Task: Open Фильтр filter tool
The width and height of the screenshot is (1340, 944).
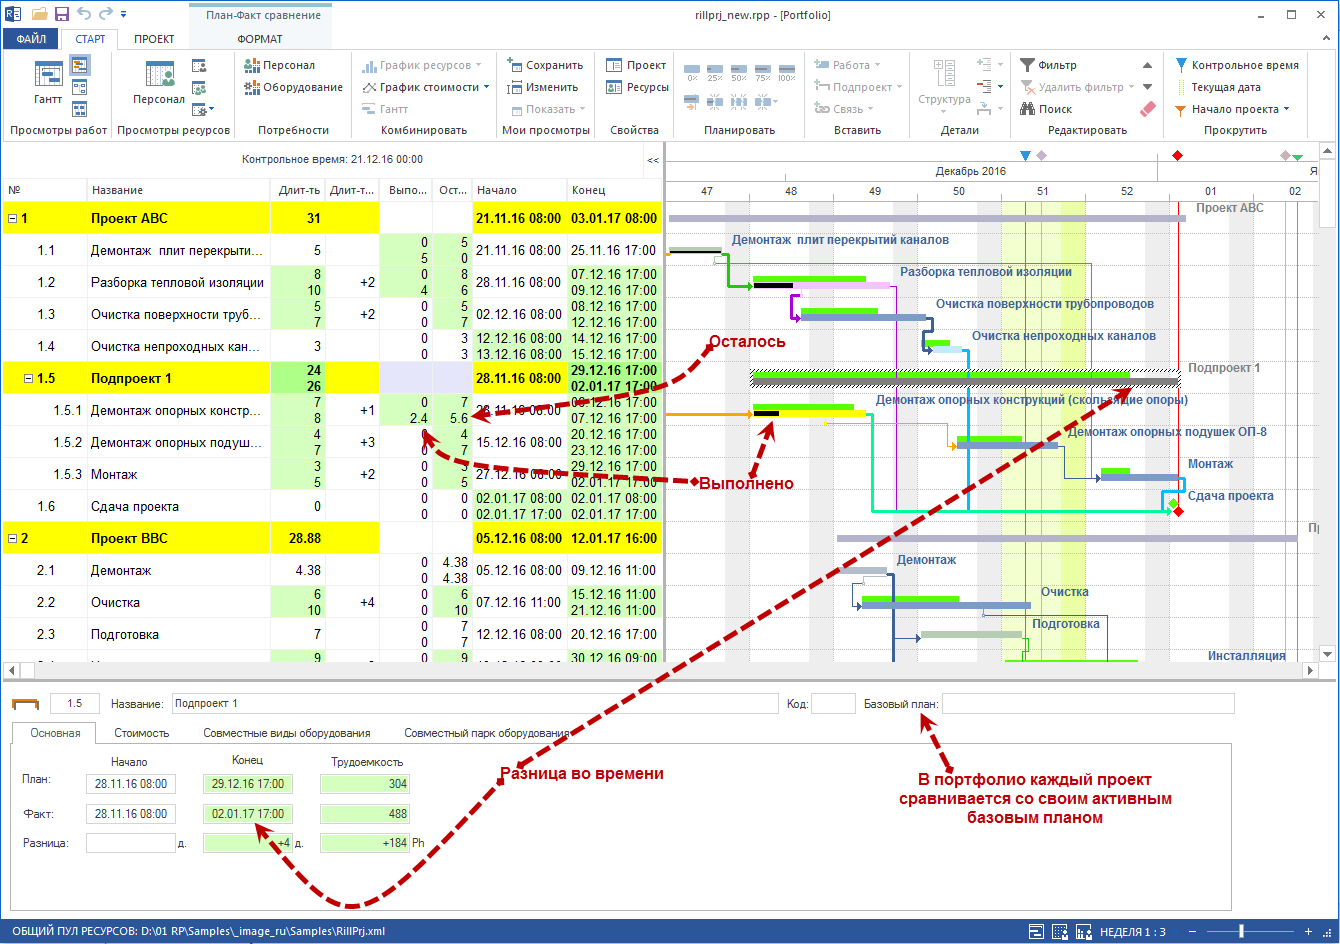Action: (x=1049, y=65)
